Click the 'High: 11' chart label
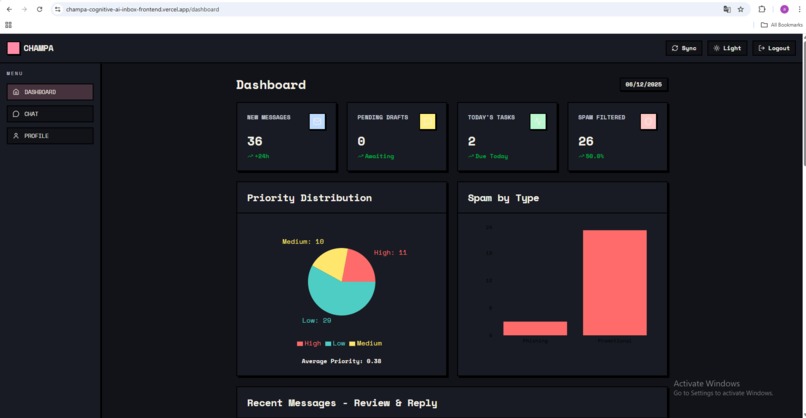Screen dimensions: 806x418 point(390,252)
